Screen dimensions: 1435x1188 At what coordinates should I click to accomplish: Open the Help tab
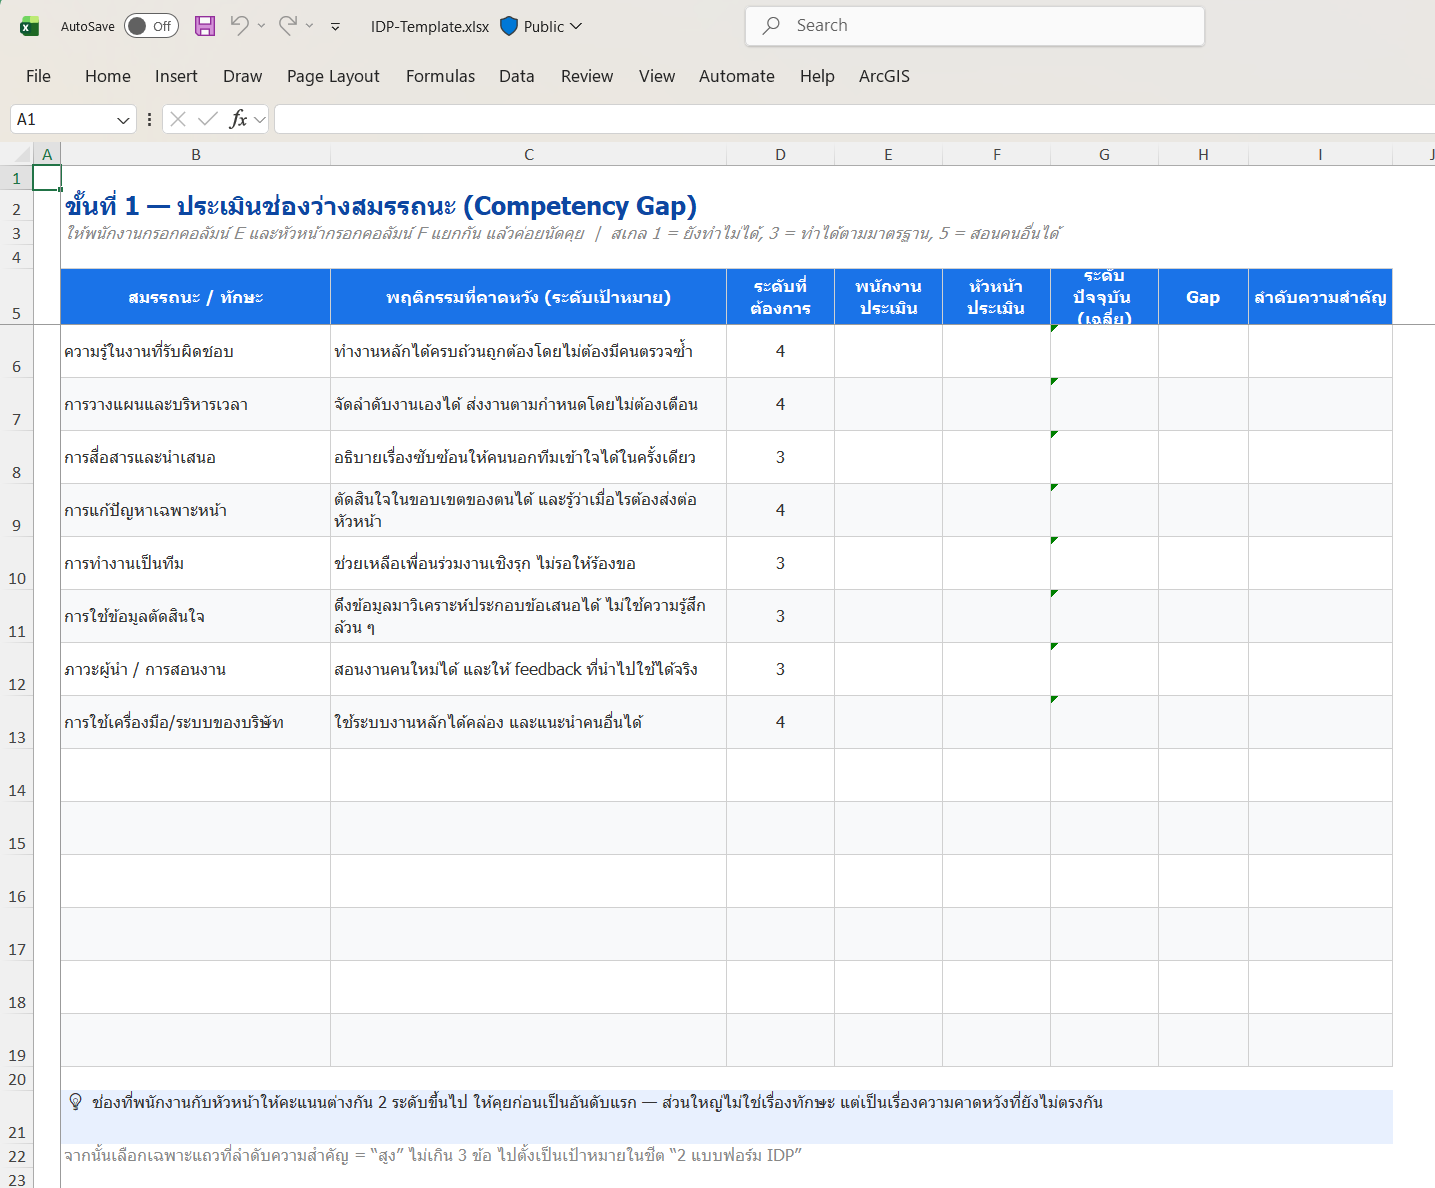click(x=817, y=76)
